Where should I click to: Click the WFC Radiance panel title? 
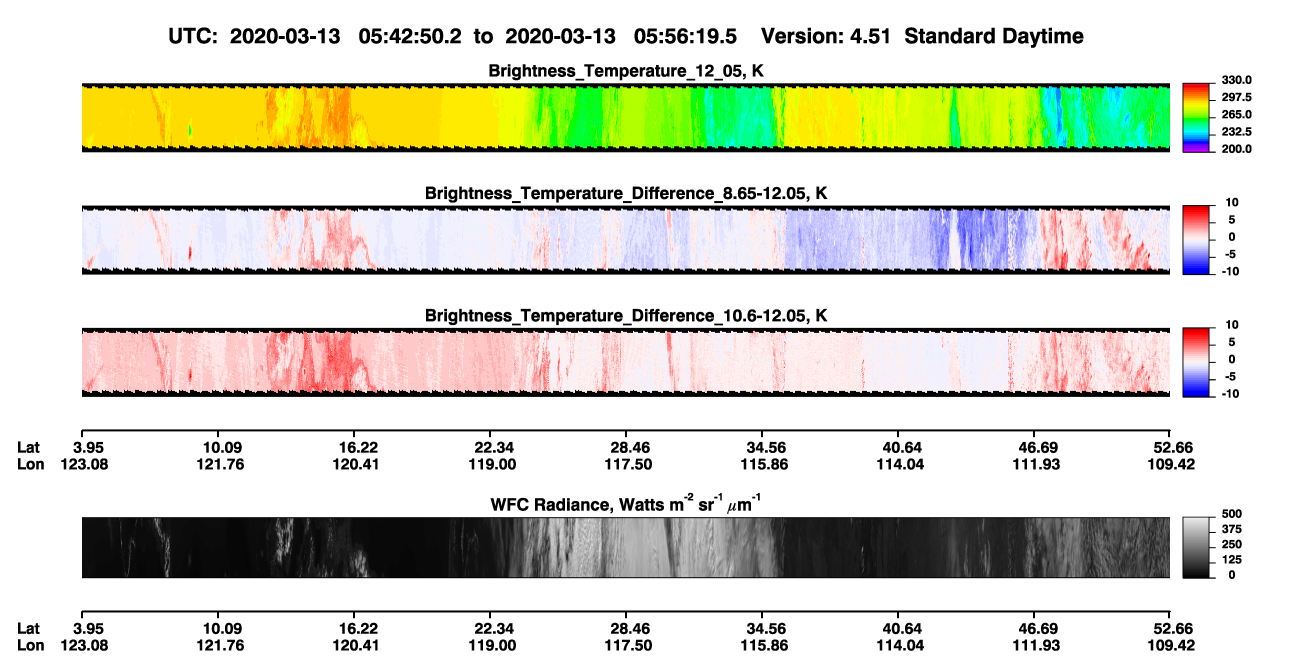(x=626, y=504)
